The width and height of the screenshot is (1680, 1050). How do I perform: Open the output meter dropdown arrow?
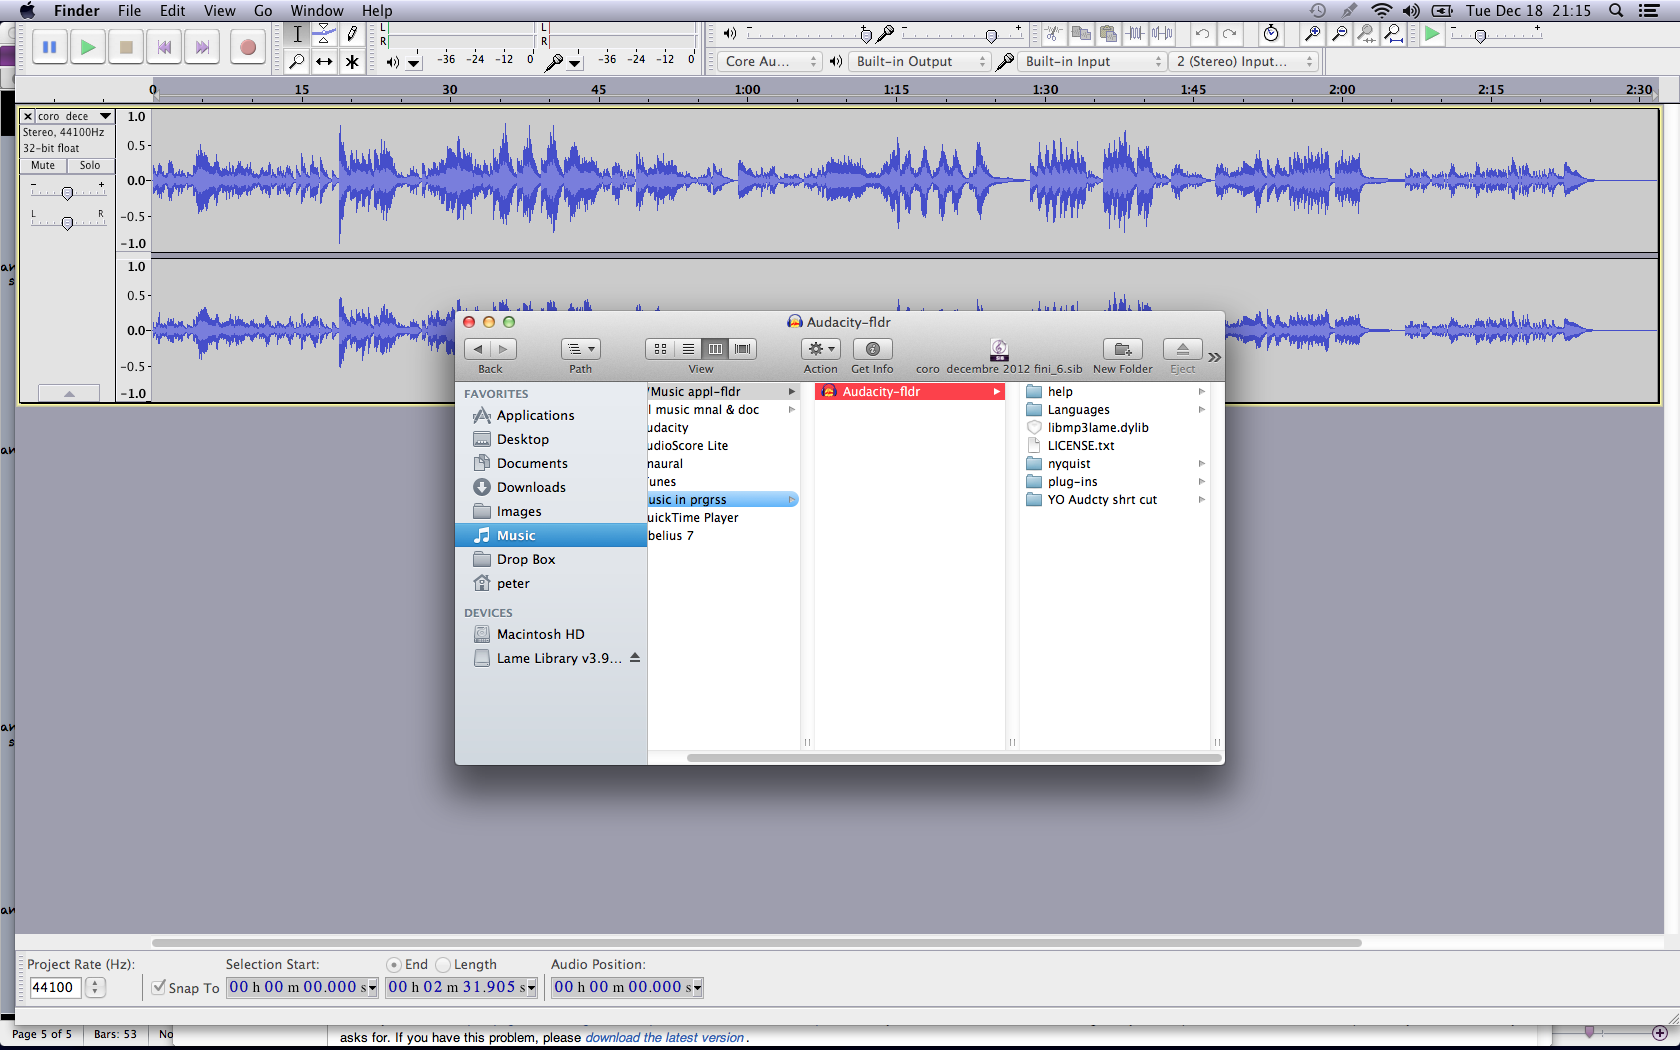414,63
